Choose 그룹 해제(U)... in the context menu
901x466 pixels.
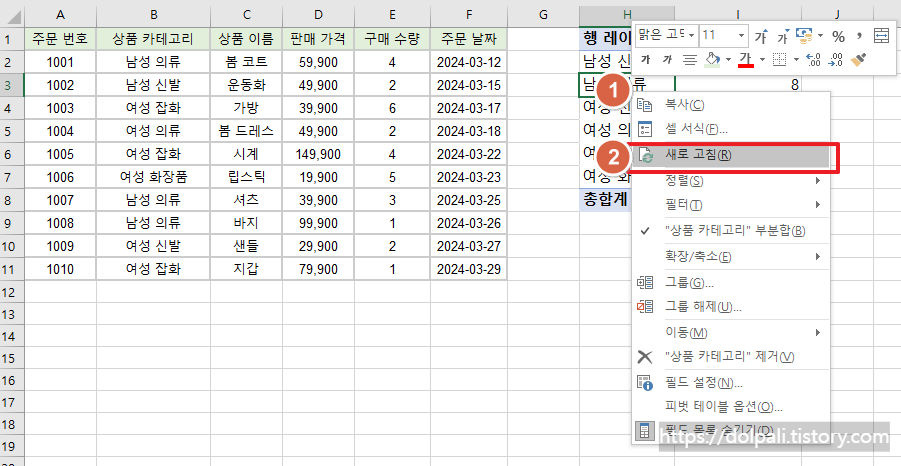coord(731,306)
